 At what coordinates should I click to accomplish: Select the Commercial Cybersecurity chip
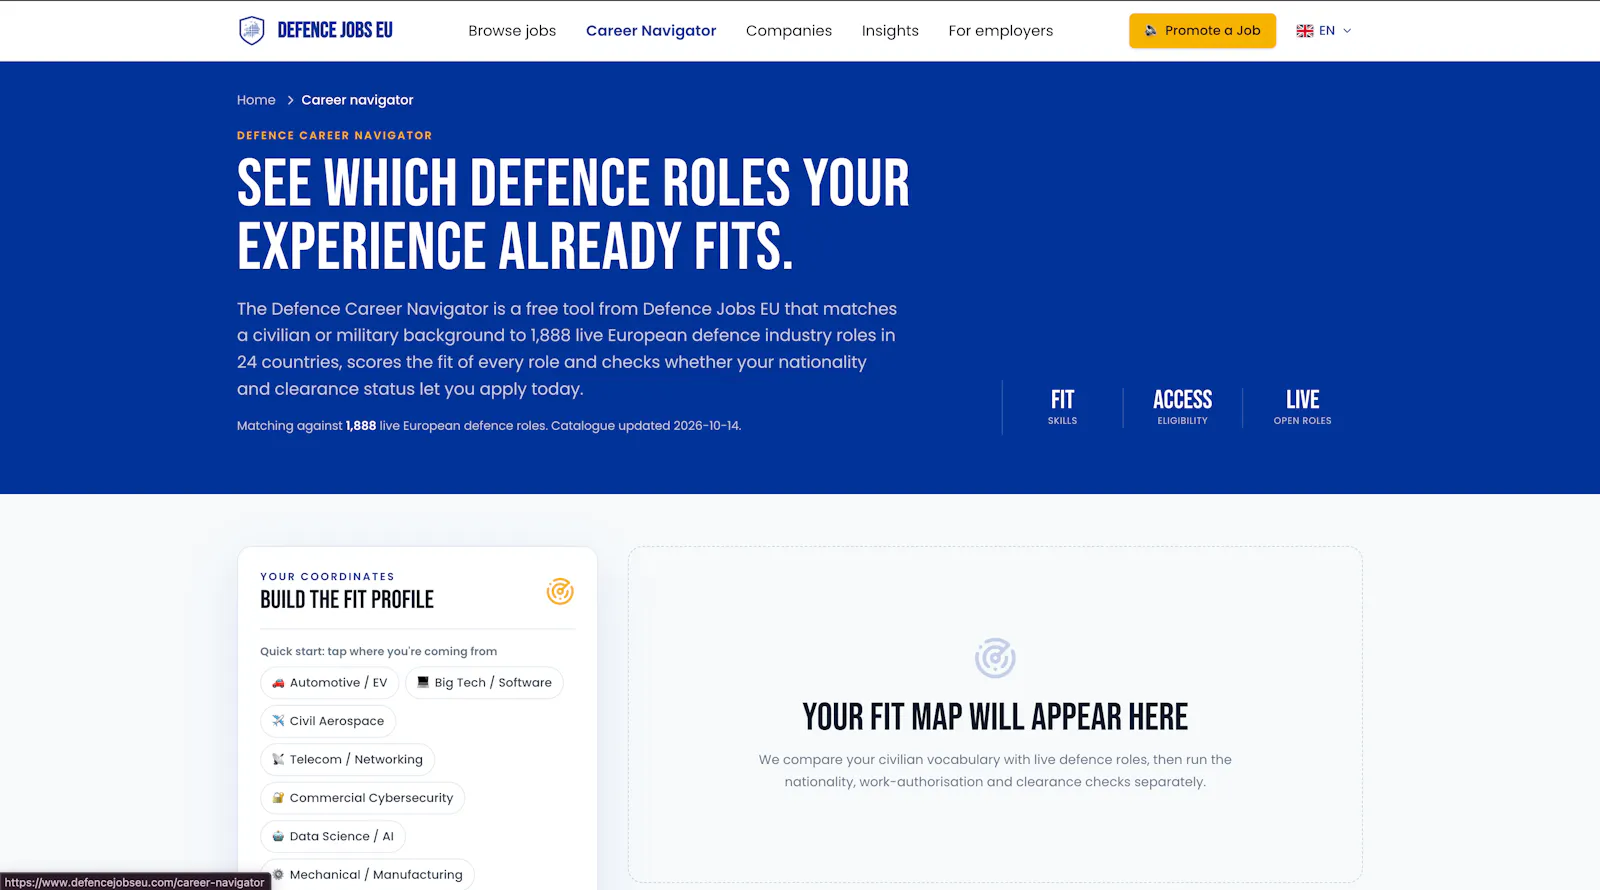pyautogui.click(x=362, y=798)
